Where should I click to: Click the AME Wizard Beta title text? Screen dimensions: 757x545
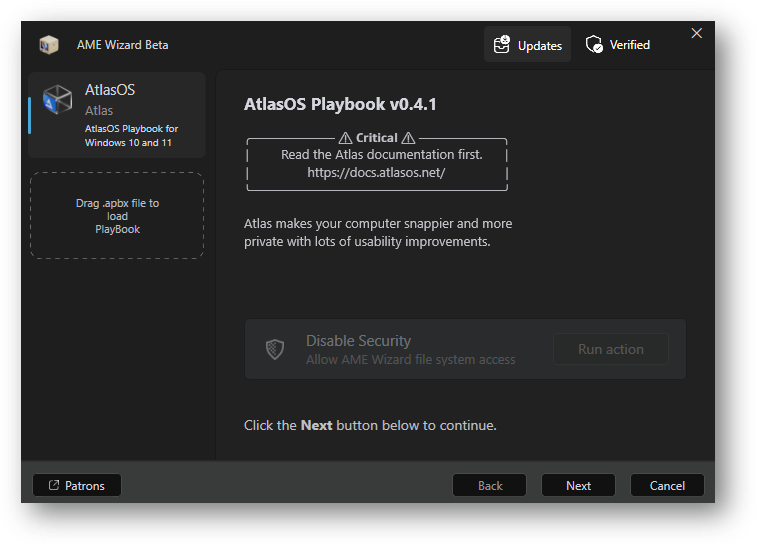[123, 45]
